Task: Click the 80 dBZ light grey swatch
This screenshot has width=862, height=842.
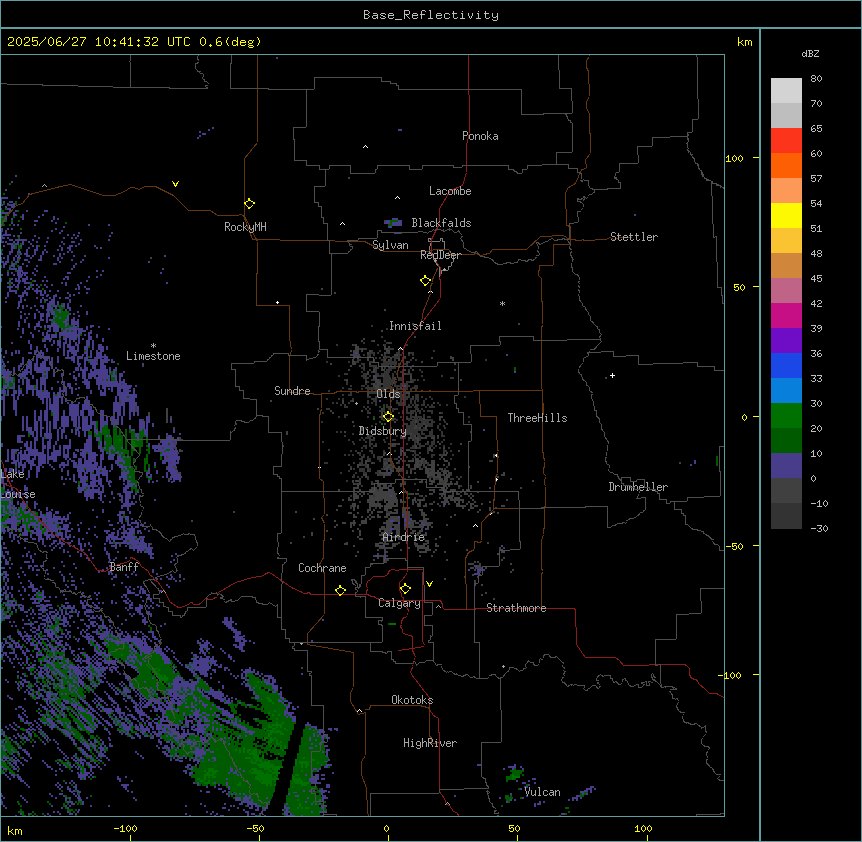Action: (786, 91)
